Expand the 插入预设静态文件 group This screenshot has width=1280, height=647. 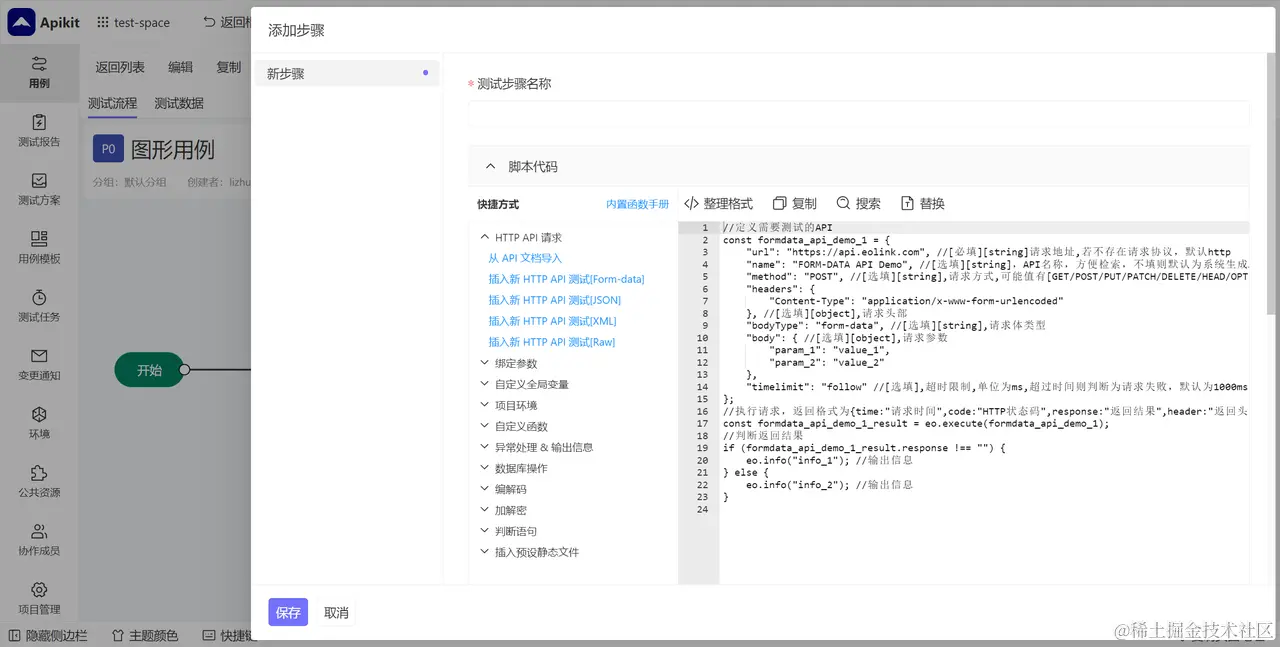click(485, 552)
